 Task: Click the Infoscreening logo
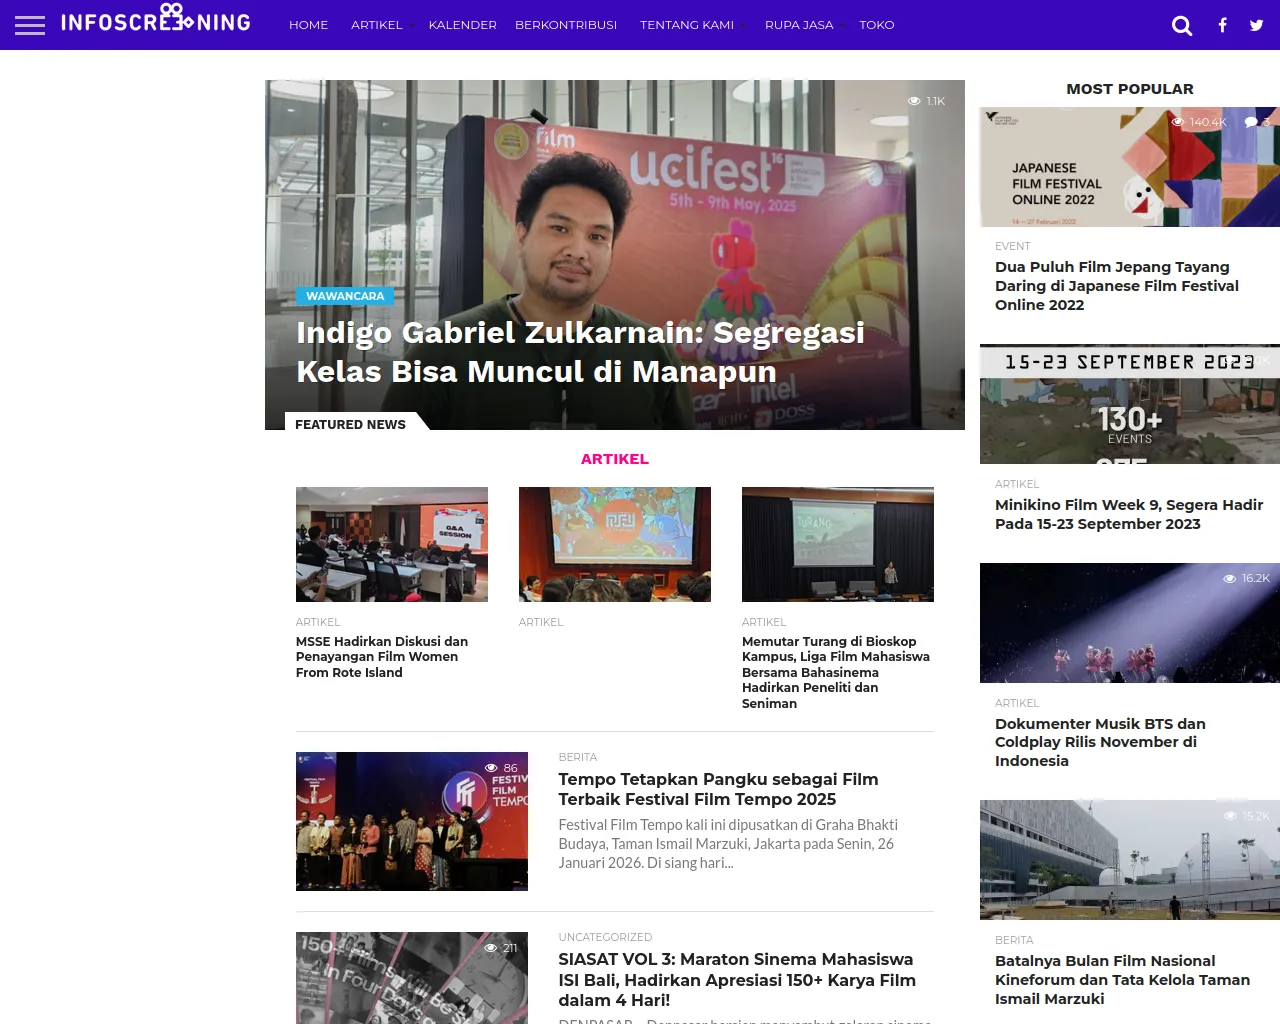156,18
